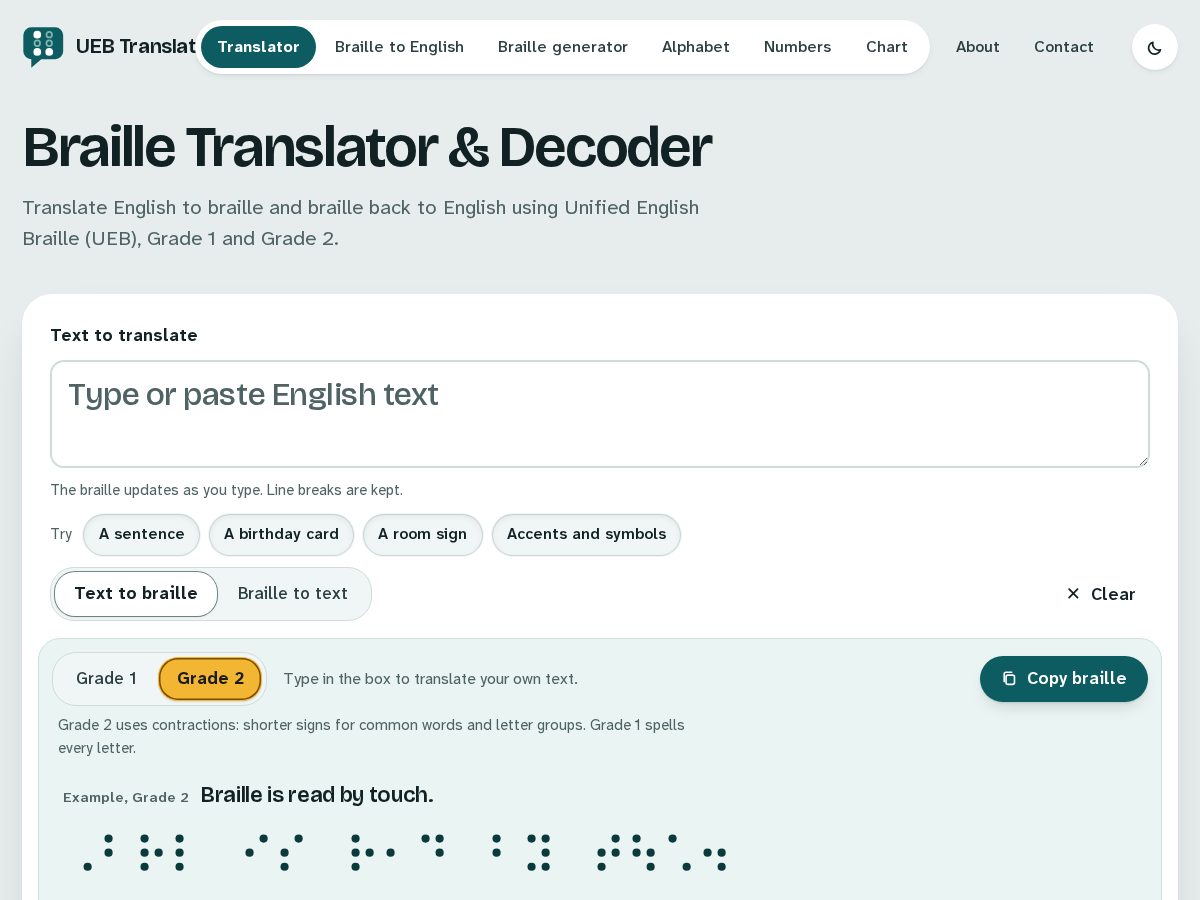Try the 'A room sign' example
This screenshot has width=1200, height=900.
422,535
